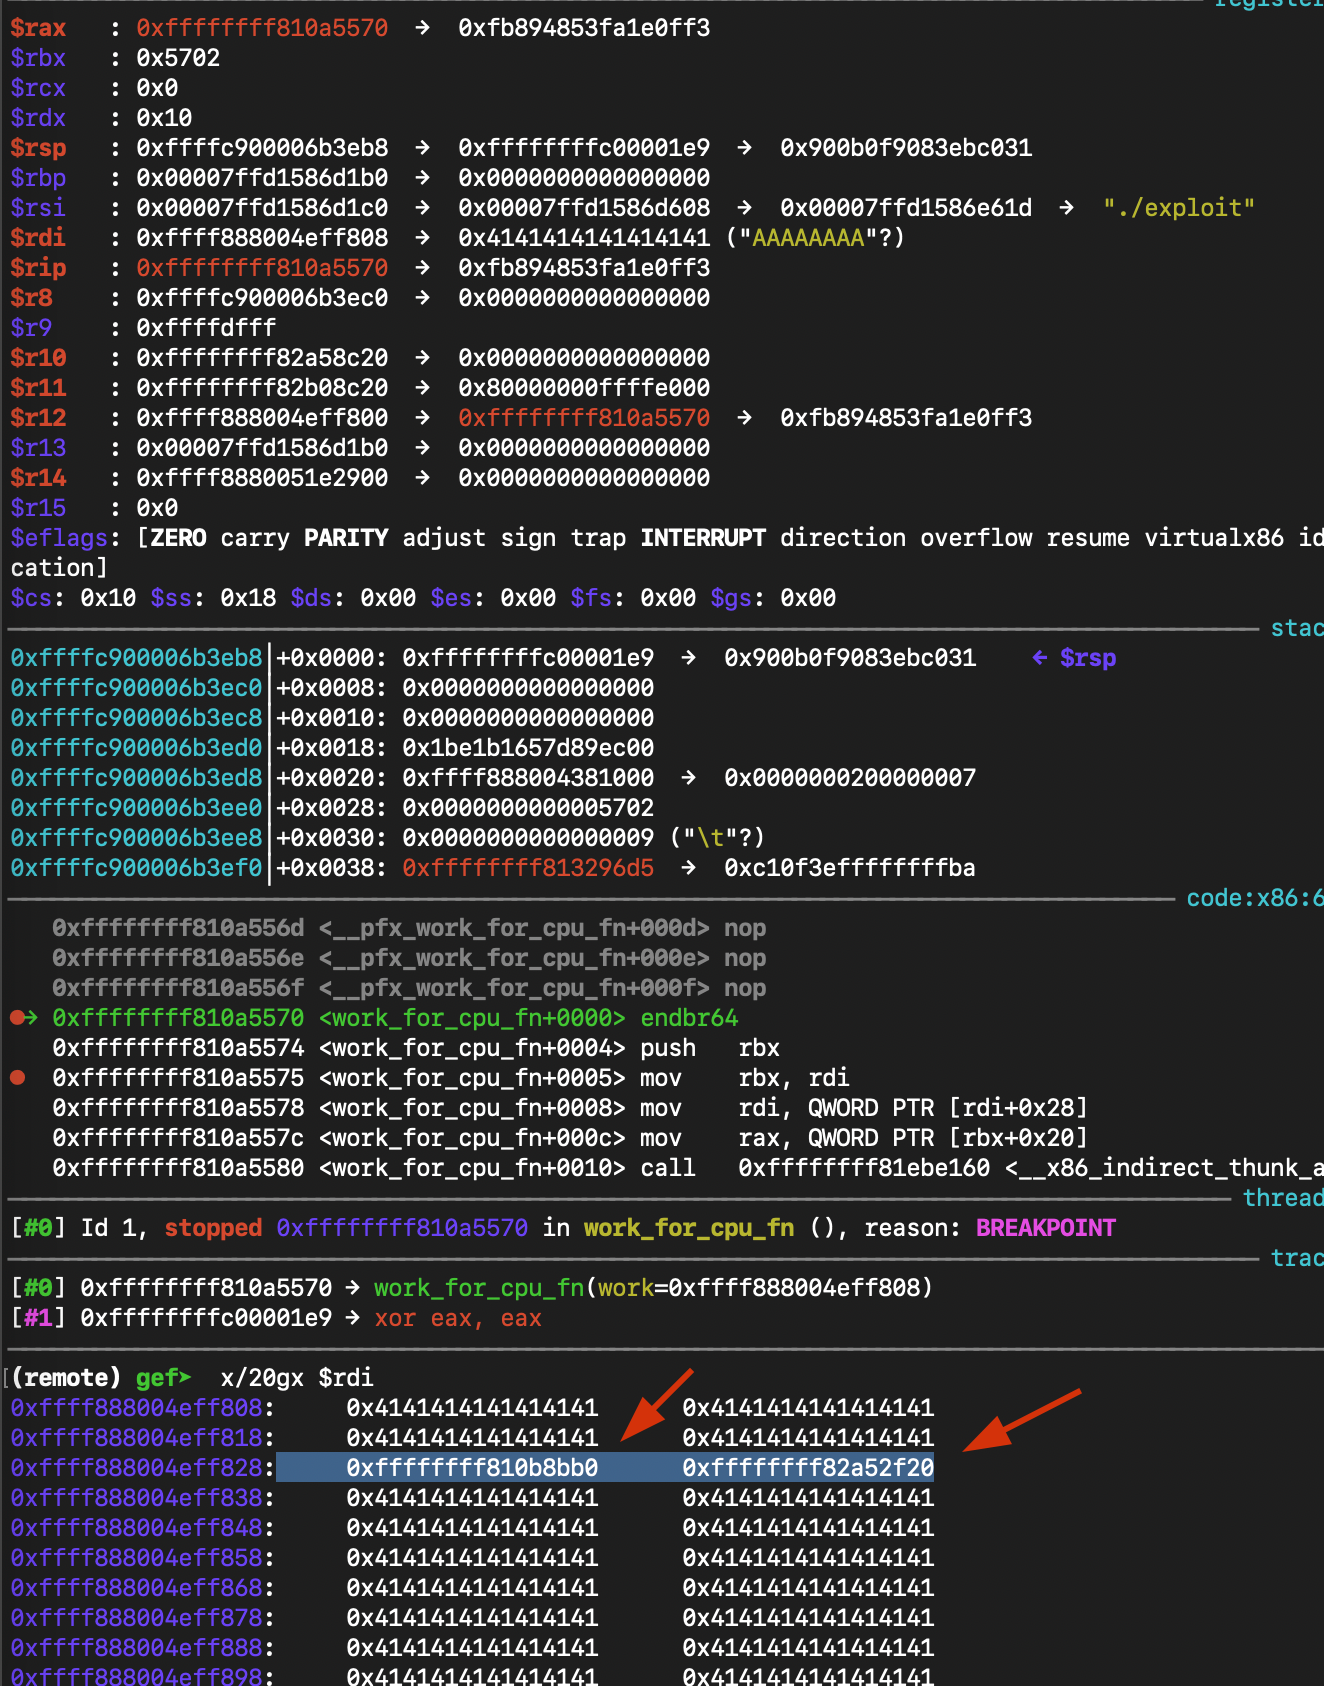Screen dimensions: 1324x1686
Task: Click the "./exploit" string in $rsi row
Action: (1178, 208)
